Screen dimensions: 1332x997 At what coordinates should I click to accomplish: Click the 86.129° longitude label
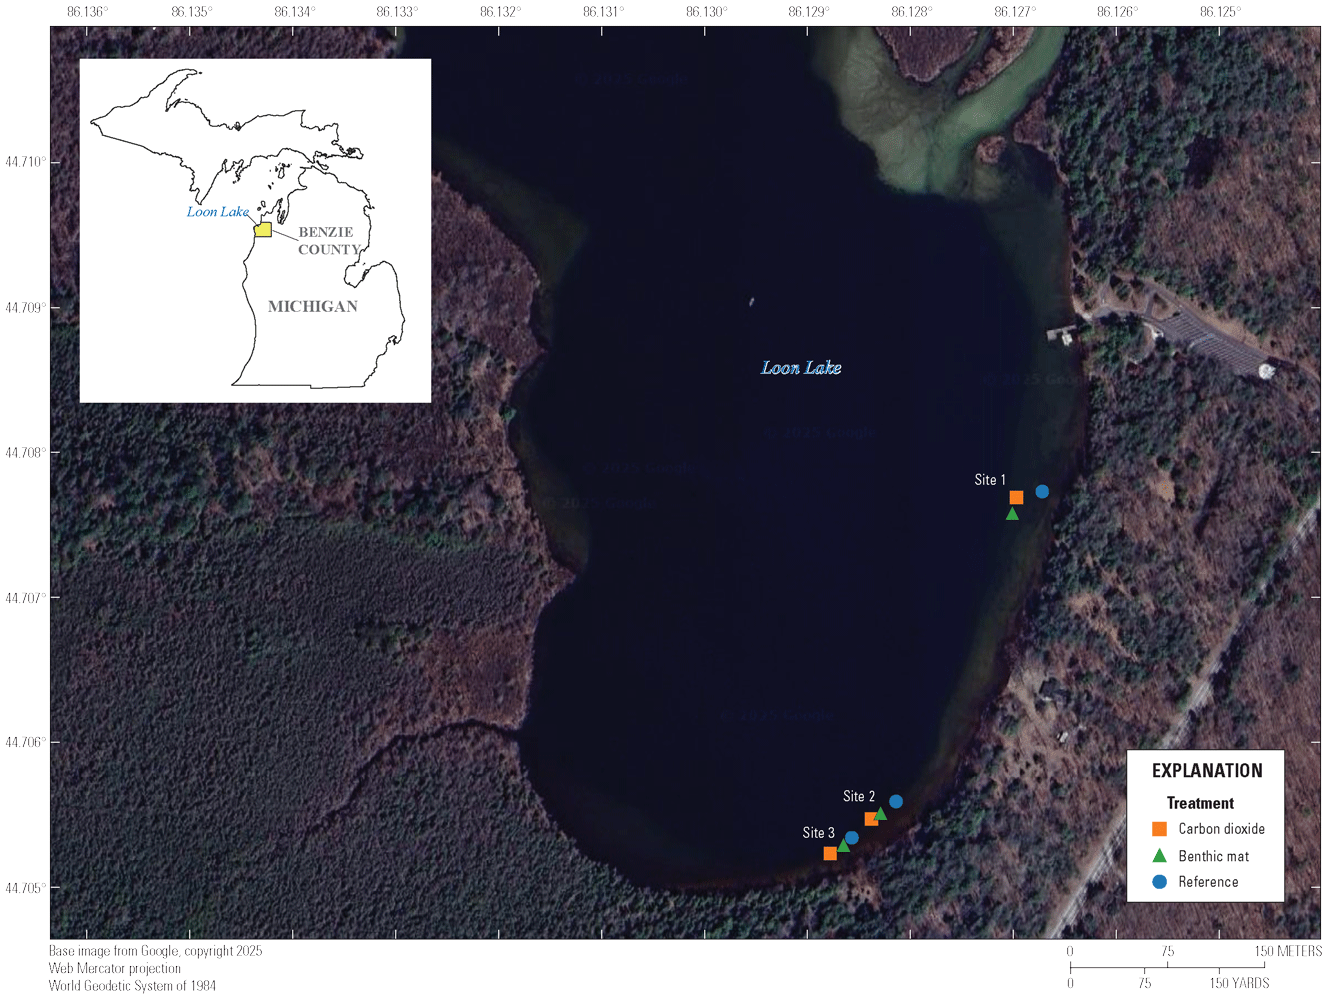tap(809, 12)
